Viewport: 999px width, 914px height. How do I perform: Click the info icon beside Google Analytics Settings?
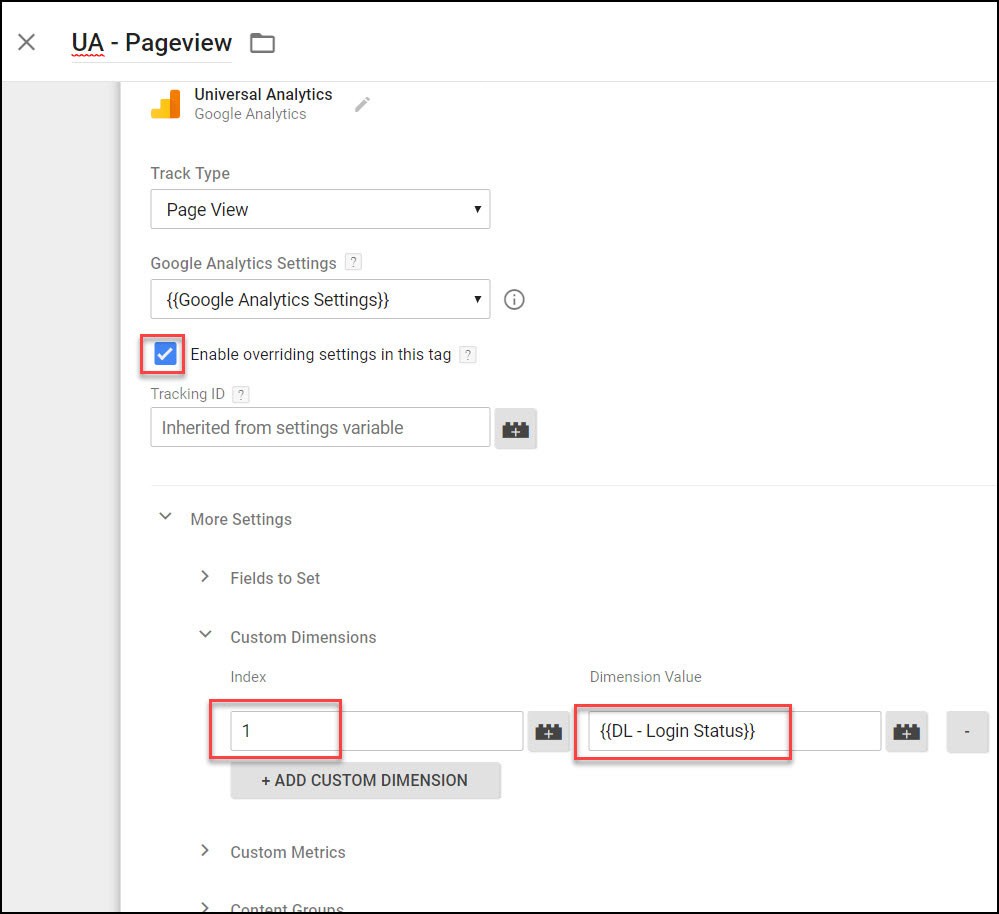point(514,299)
